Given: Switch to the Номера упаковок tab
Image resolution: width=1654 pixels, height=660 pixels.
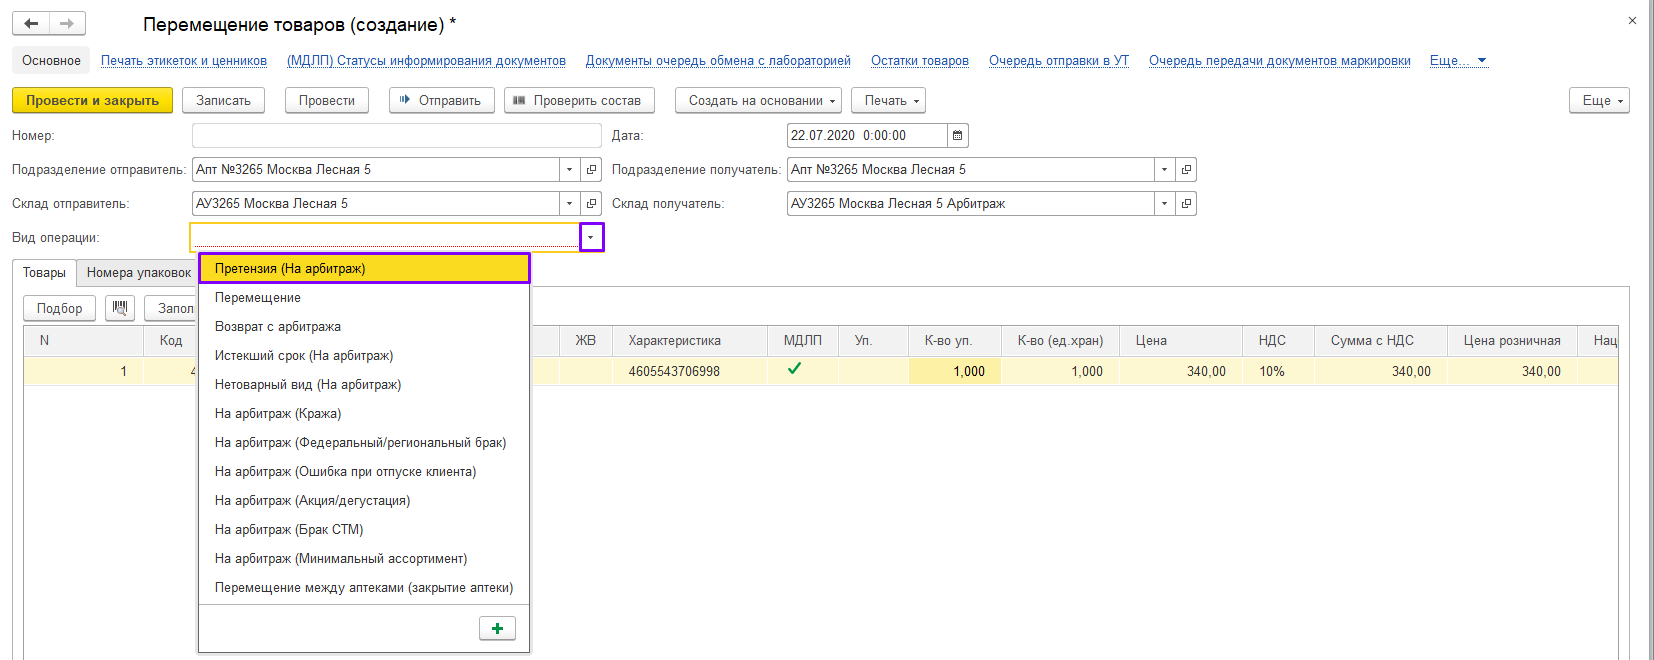Looking at the screenshot, I should pyautogui.click(x=138, y=273).
